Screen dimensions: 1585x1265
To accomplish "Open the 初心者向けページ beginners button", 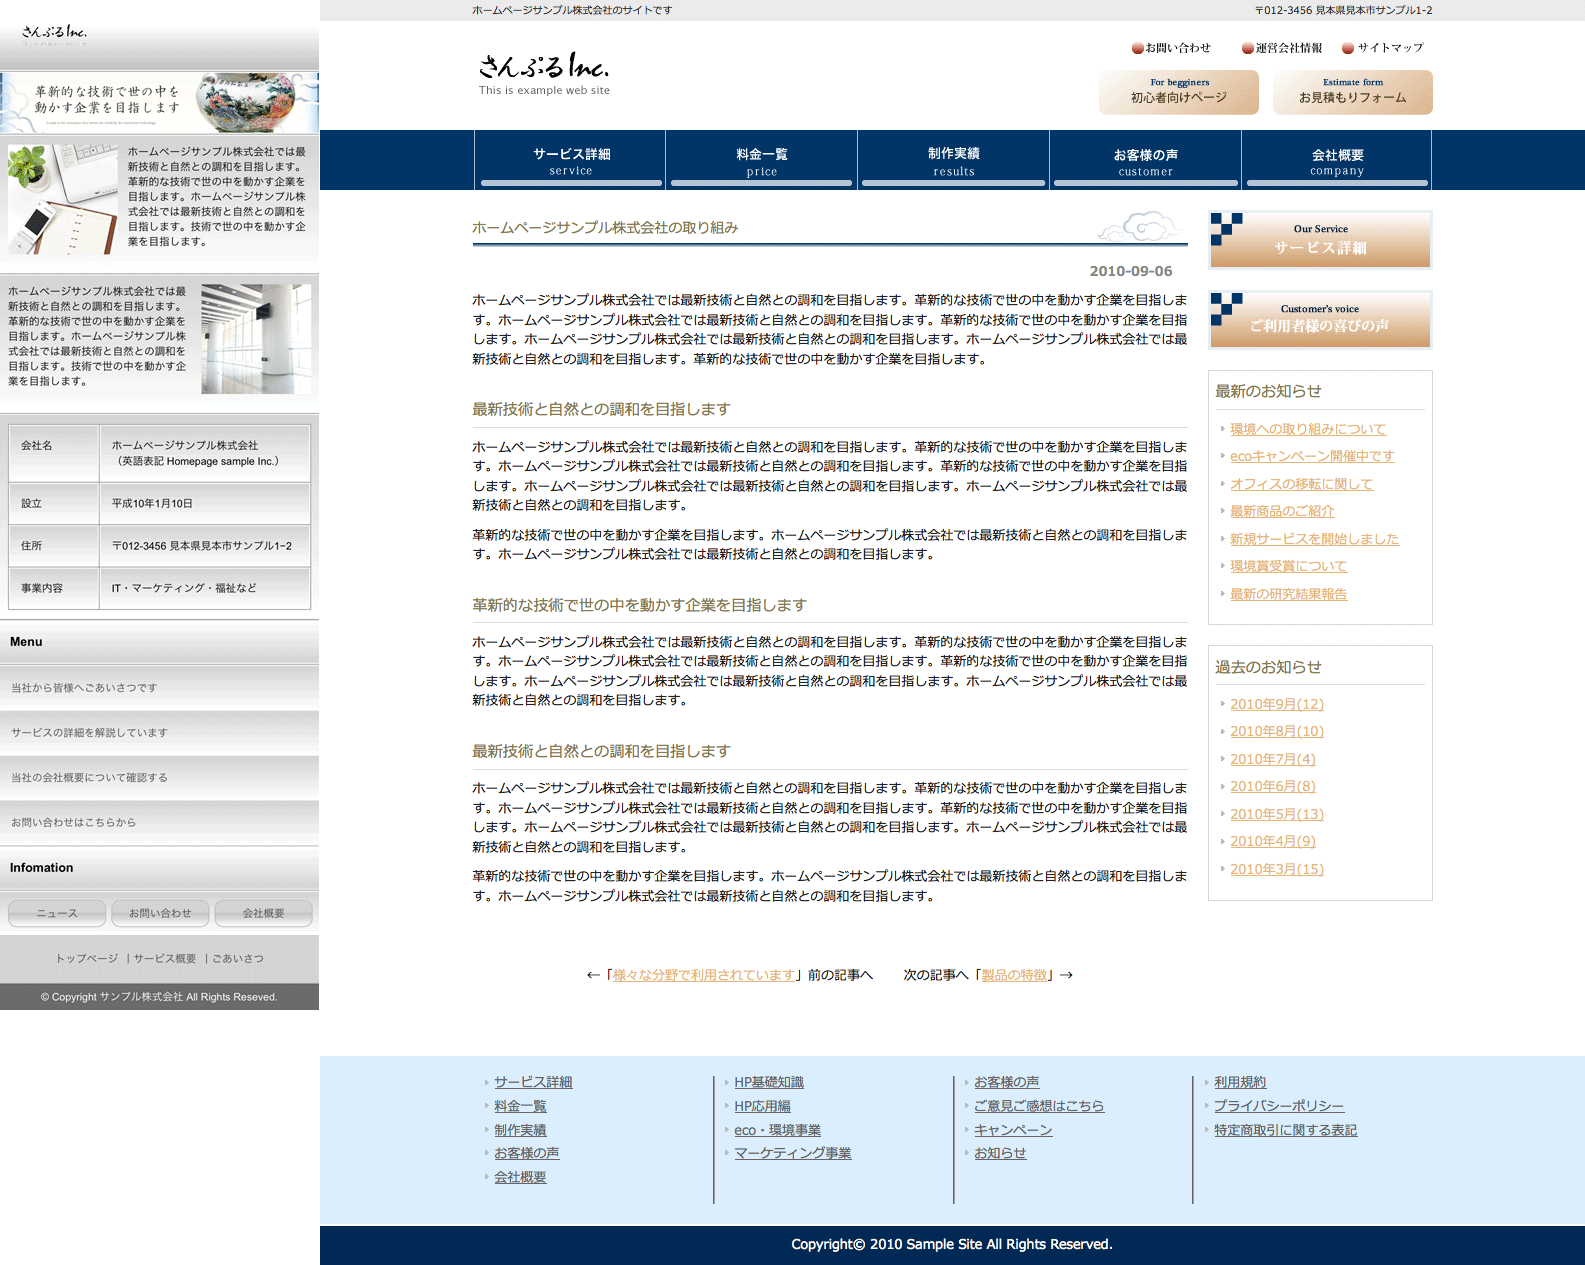I will pos(1178,92).
